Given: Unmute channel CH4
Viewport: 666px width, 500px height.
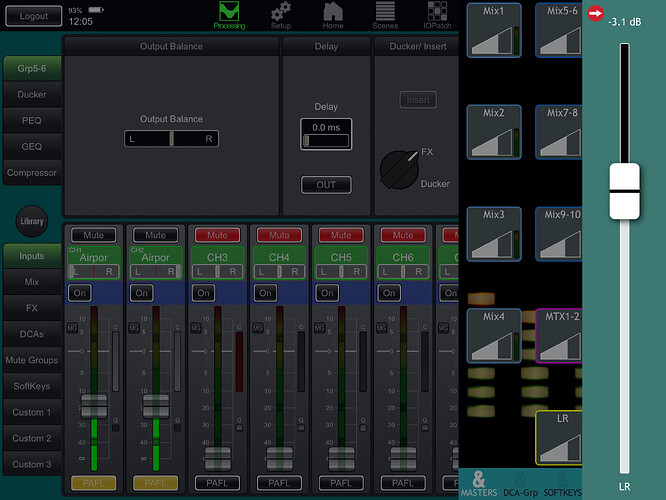Looking at the screenshot, I should coord(279,235).
